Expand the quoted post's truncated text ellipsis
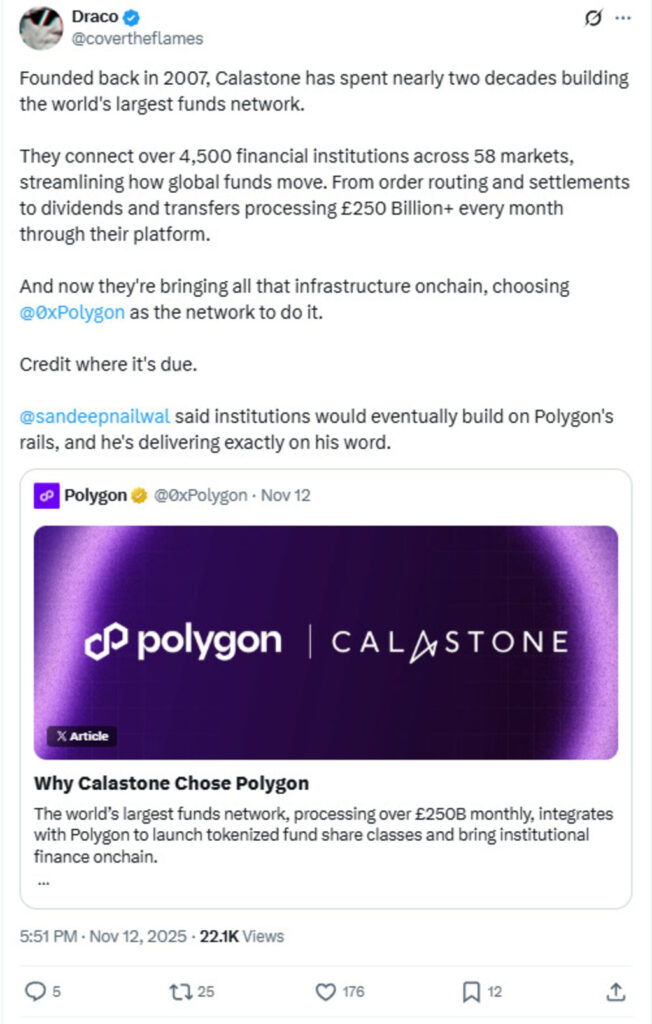This screenshot has height=1024, width=652. [x=42, y=882]
